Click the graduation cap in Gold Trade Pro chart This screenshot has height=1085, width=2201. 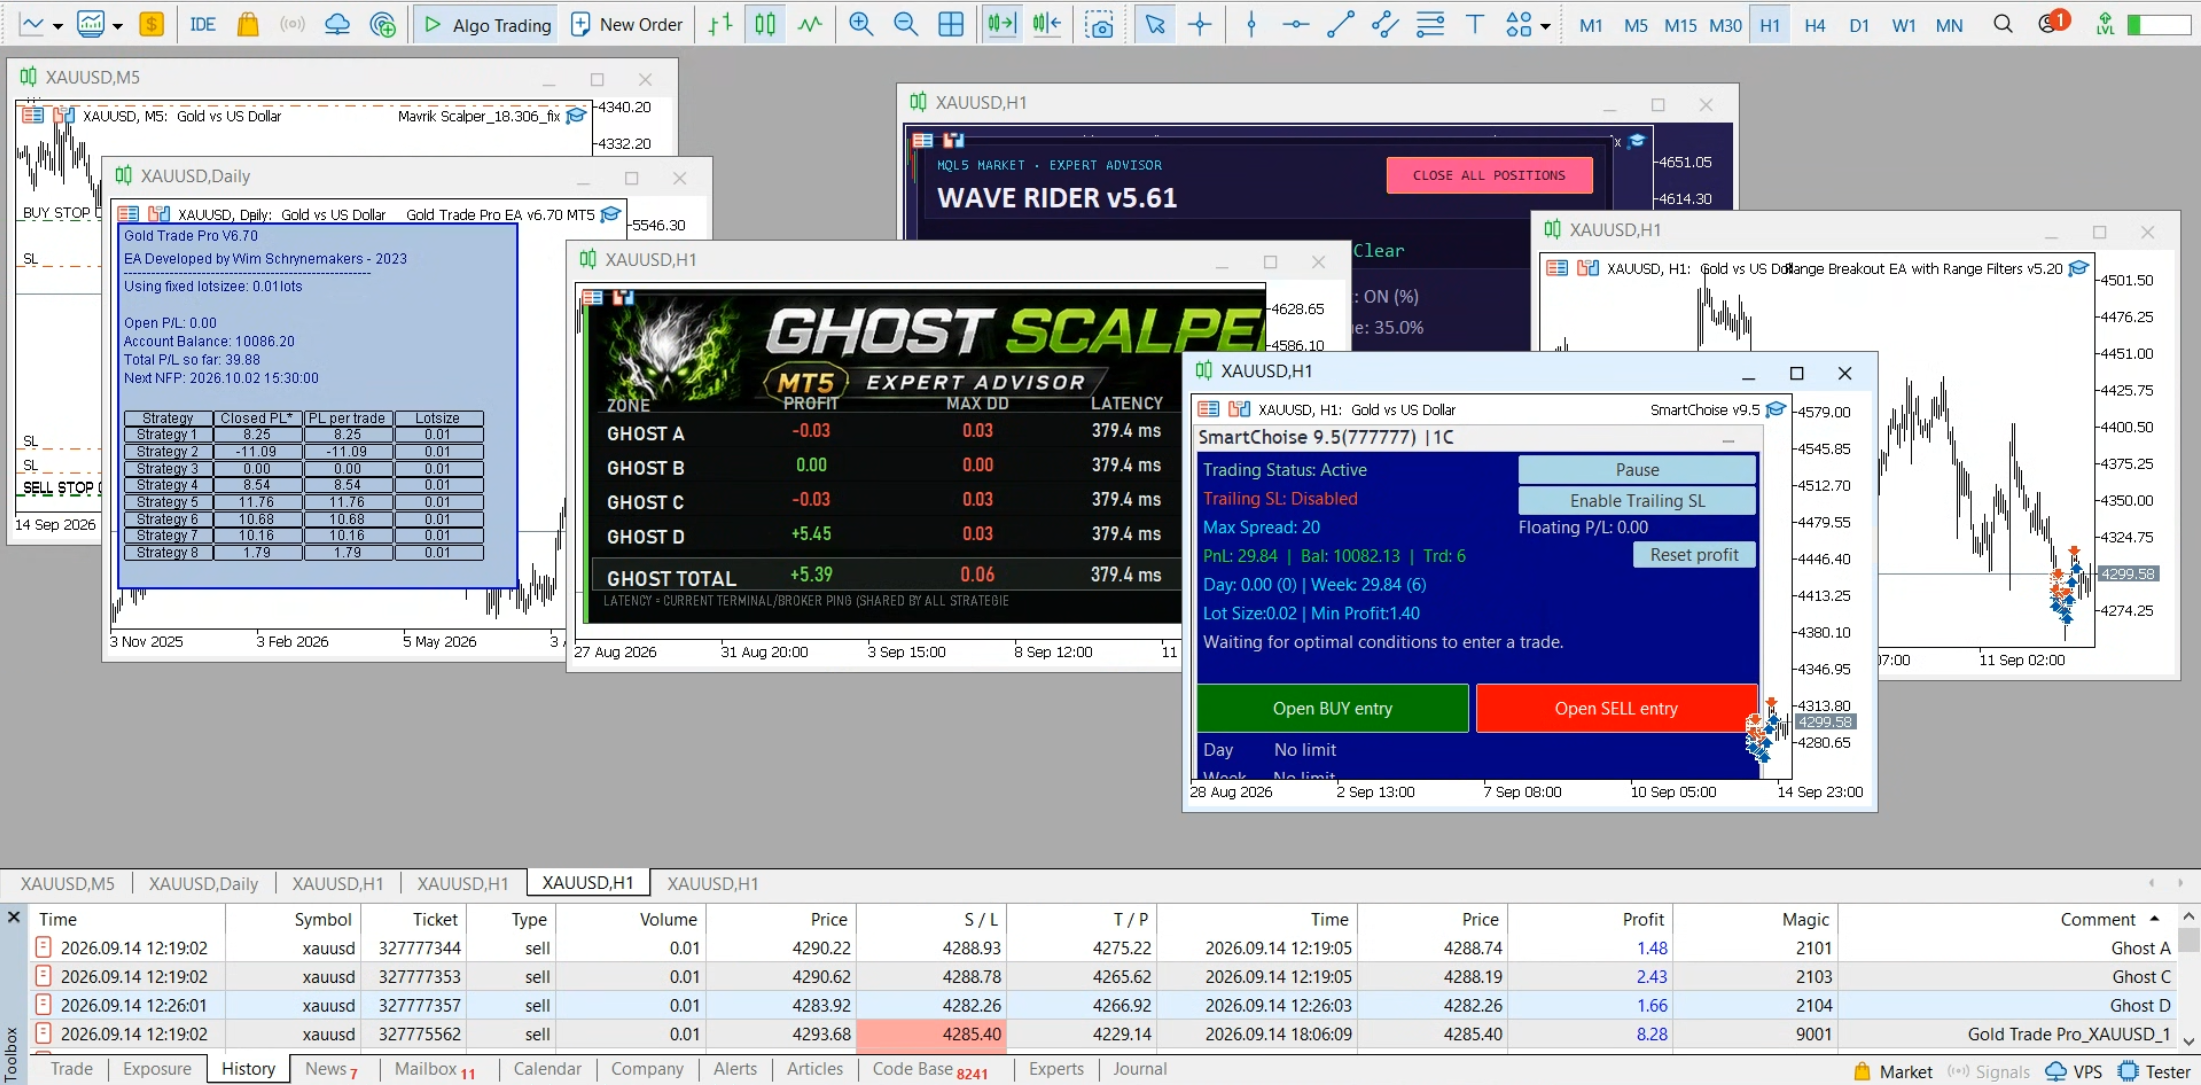[610, 214]
